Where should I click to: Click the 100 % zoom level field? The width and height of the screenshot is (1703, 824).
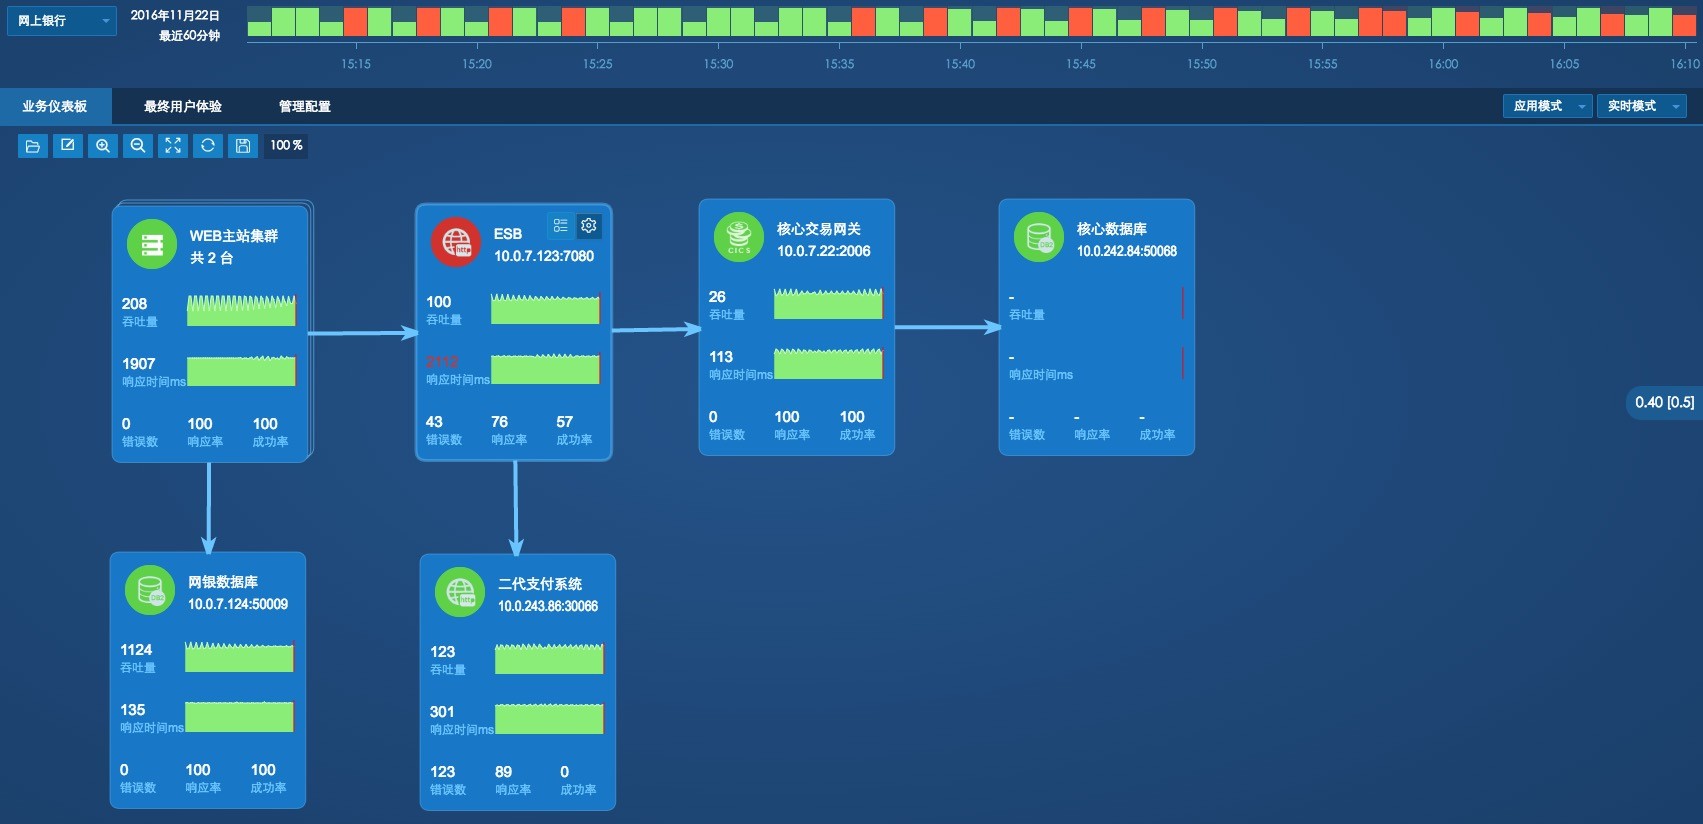click(x=286, y=146)
